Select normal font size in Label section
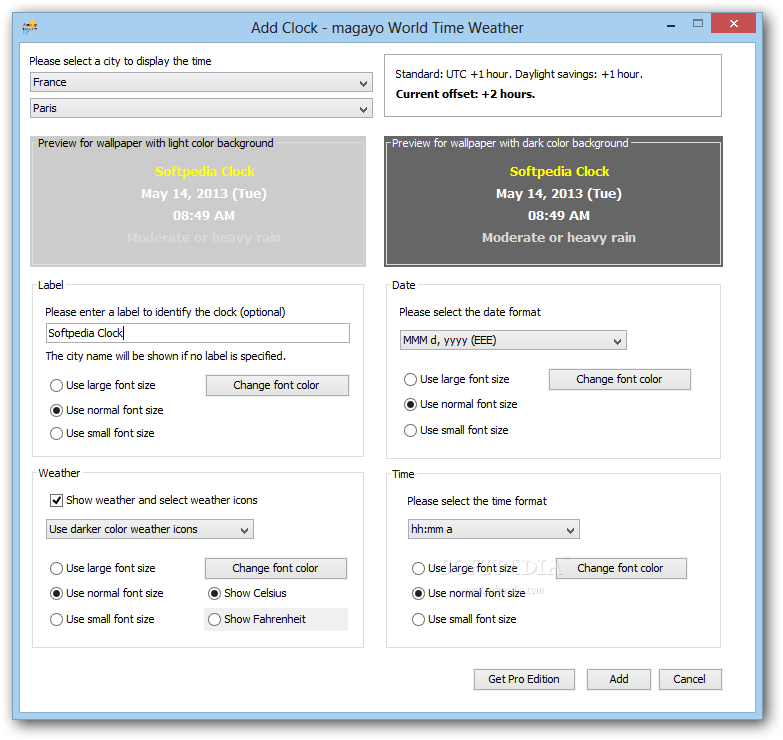The image size is (783, 740). pyautogui.click(x=107, y=410)
